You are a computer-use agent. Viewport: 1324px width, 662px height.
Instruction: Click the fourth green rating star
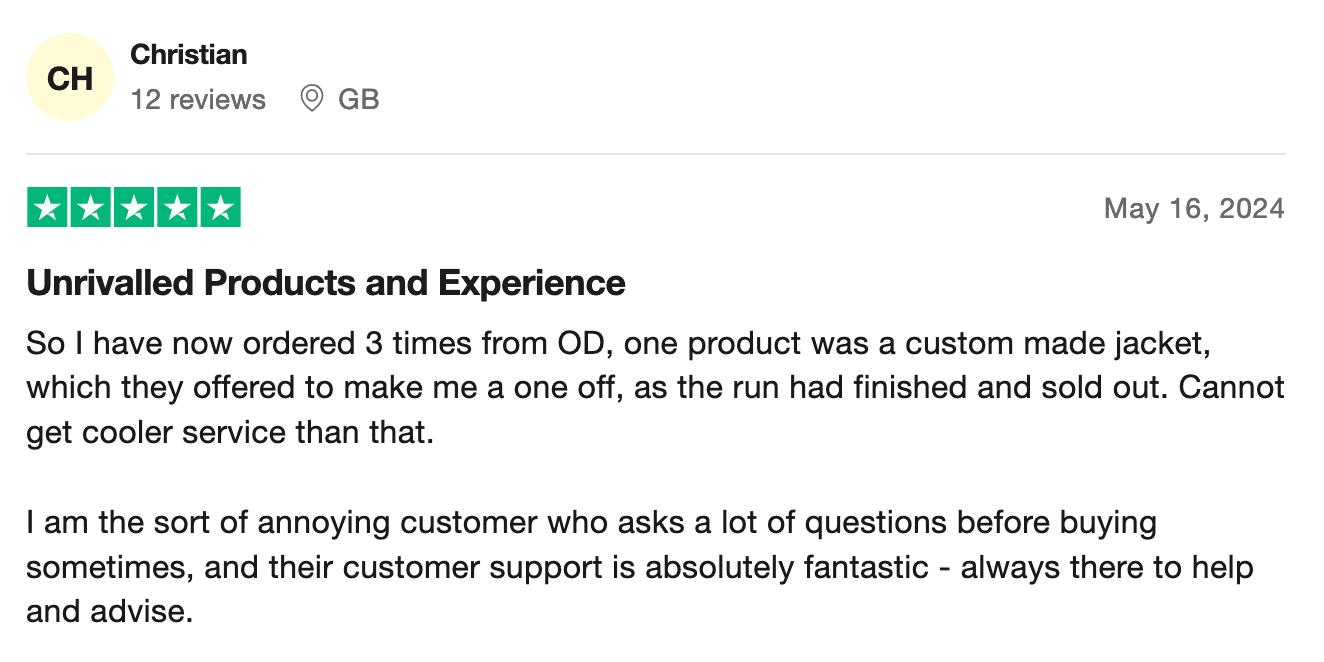pos(177,207)
